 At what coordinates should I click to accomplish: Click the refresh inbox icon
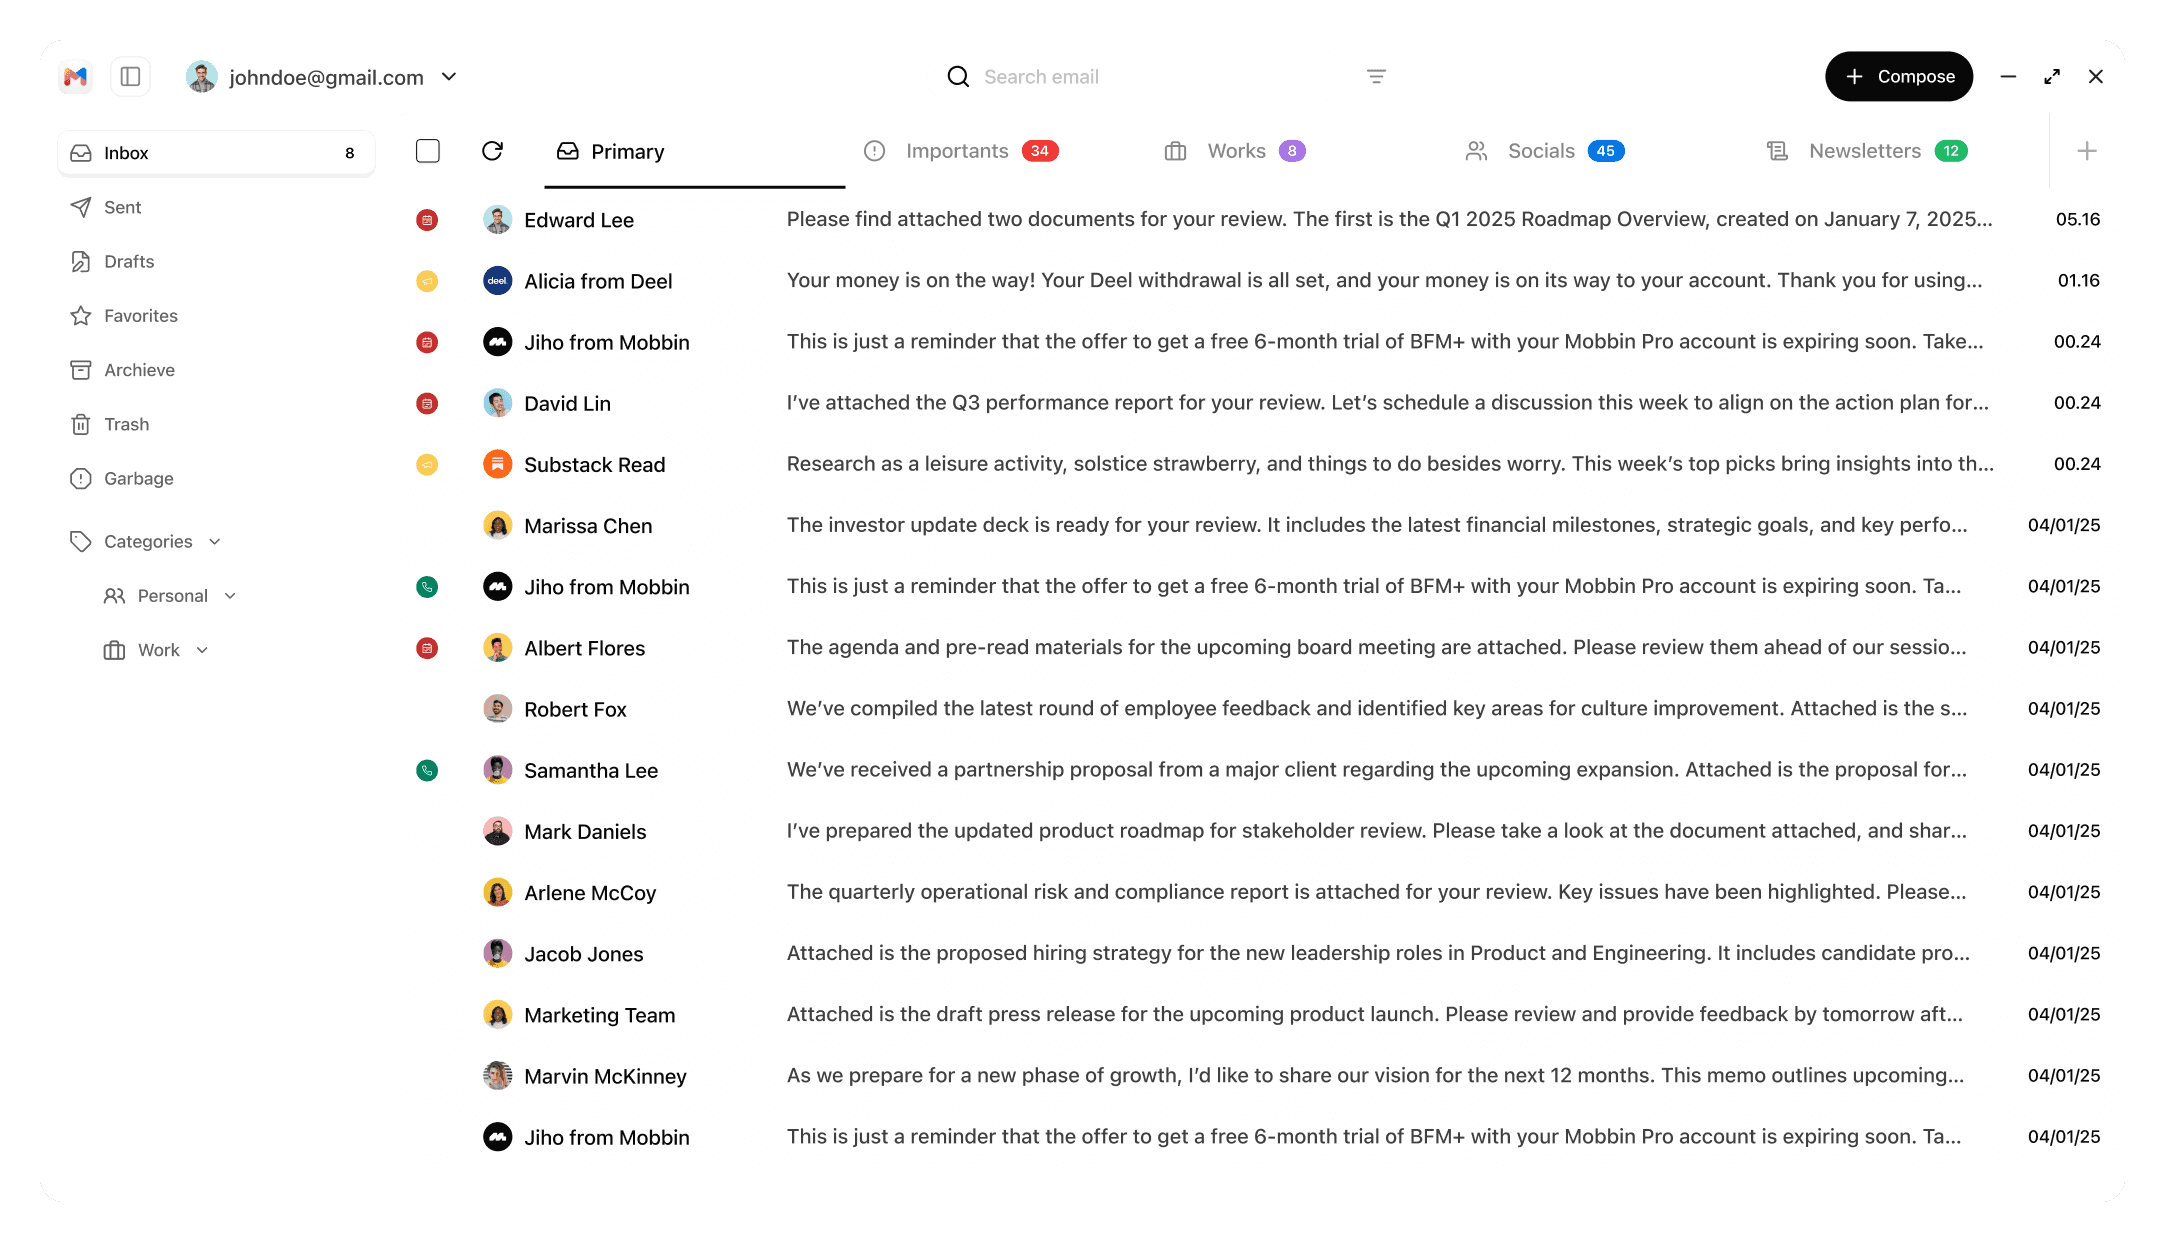tap(492, 151)
